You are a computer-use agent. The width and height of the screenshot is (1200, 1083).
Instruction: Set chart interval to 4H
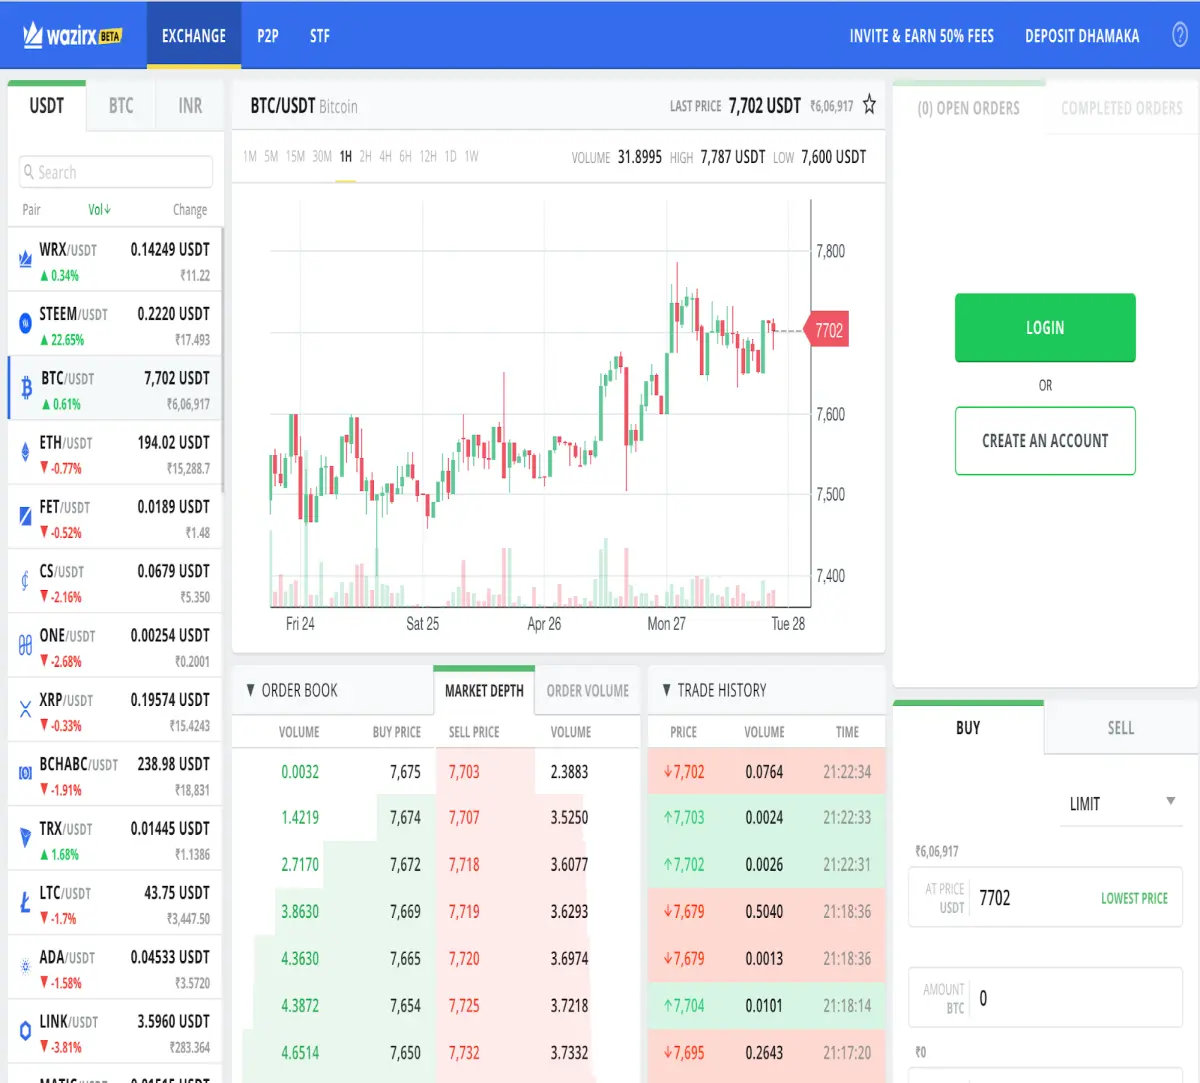pos(385,156)
